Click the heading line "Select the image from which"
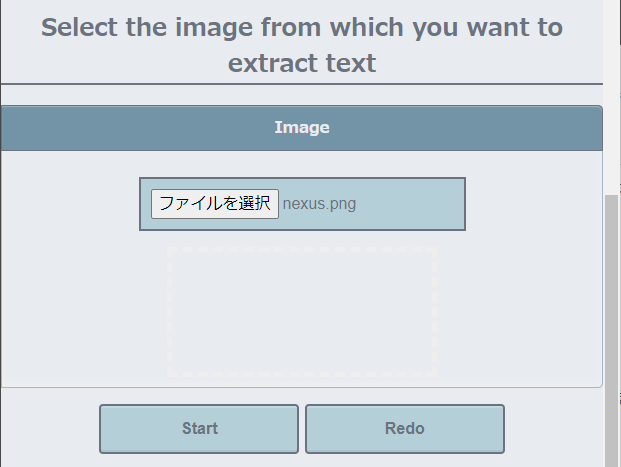 point(302,27)
